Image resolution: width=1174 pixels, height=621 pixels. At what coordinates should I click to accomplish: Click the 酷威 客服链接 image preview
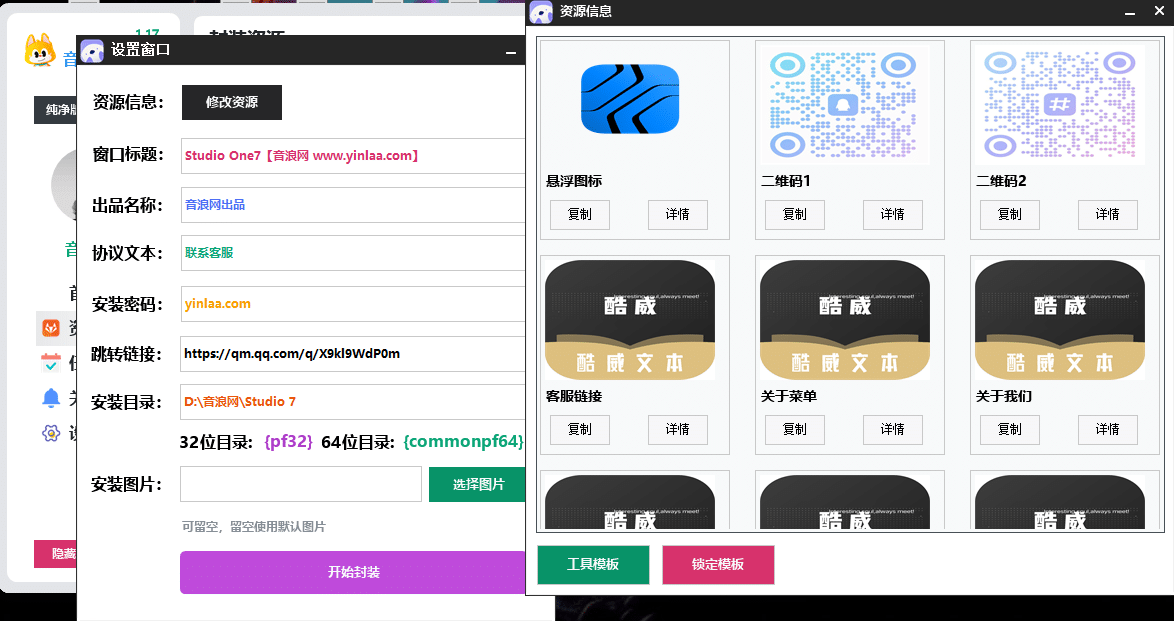click(629, 318)
